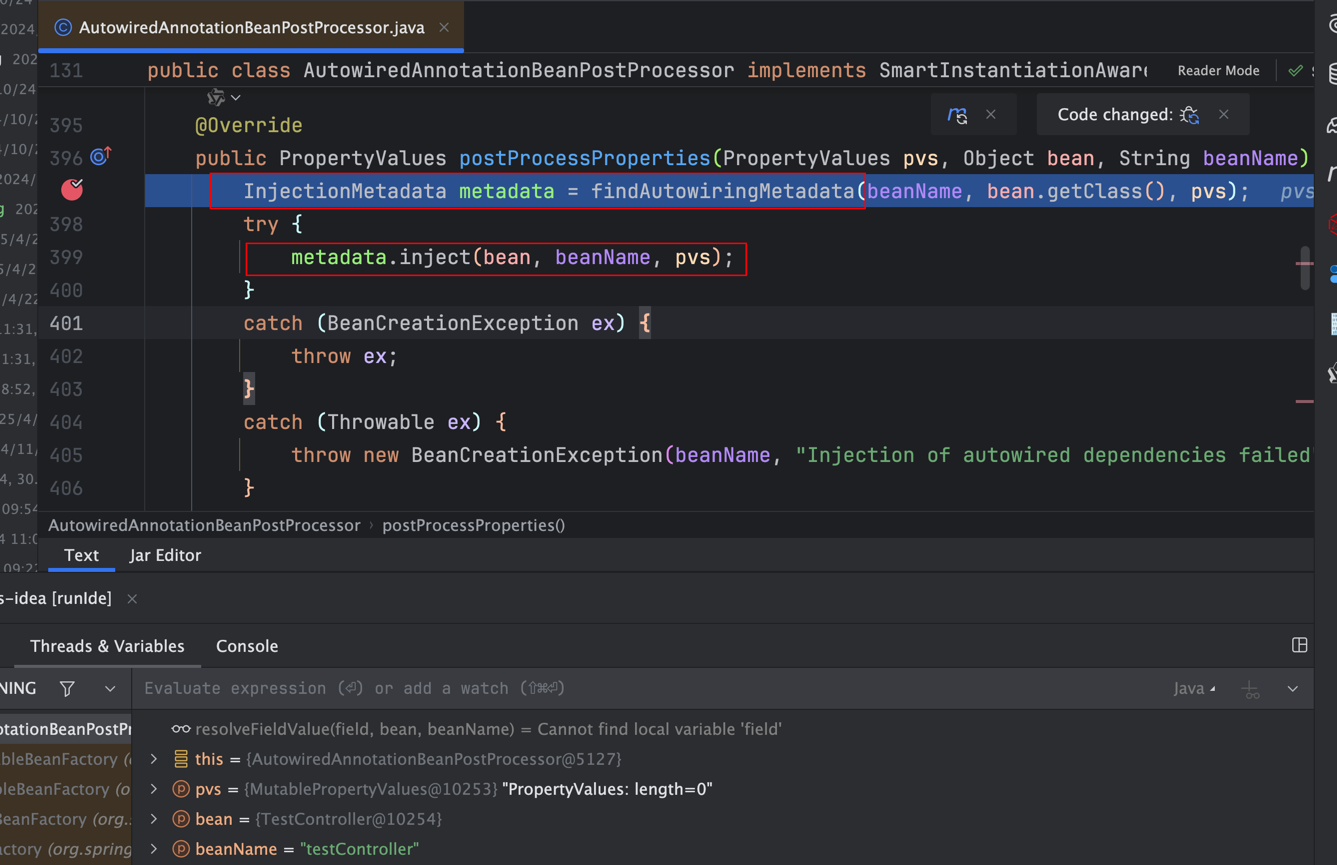Click the Maven reload changes icon
Image resolution: width=1337 pixels, height=865 pixels.
tap(957, 115)
